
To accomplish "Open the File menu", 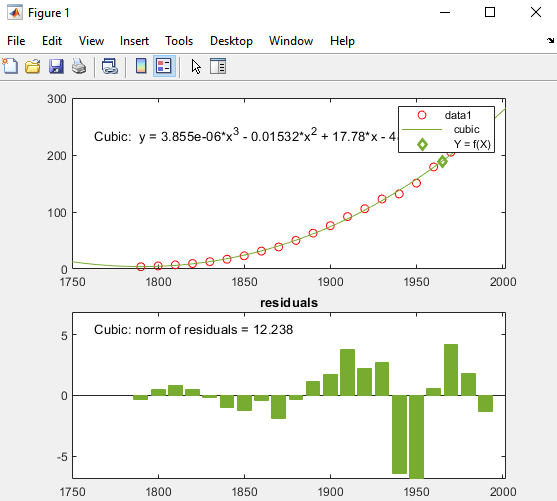I will click(x=16, y=41).
